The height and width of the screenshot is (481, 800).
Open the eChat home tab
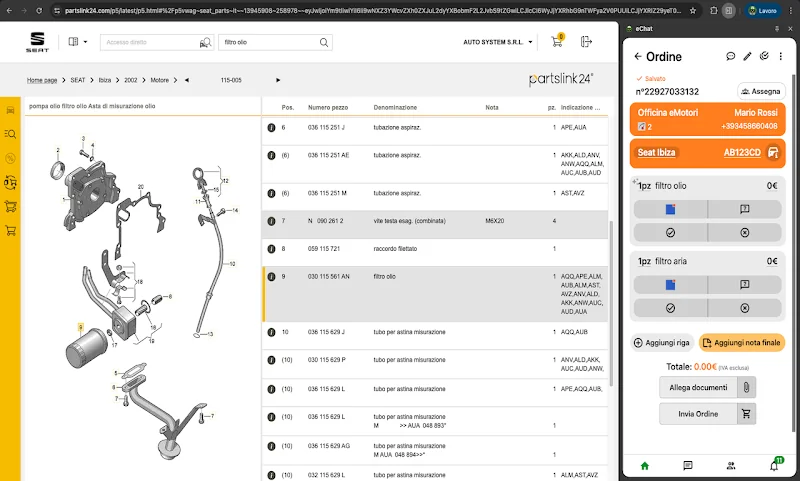[x=645, y=466]
